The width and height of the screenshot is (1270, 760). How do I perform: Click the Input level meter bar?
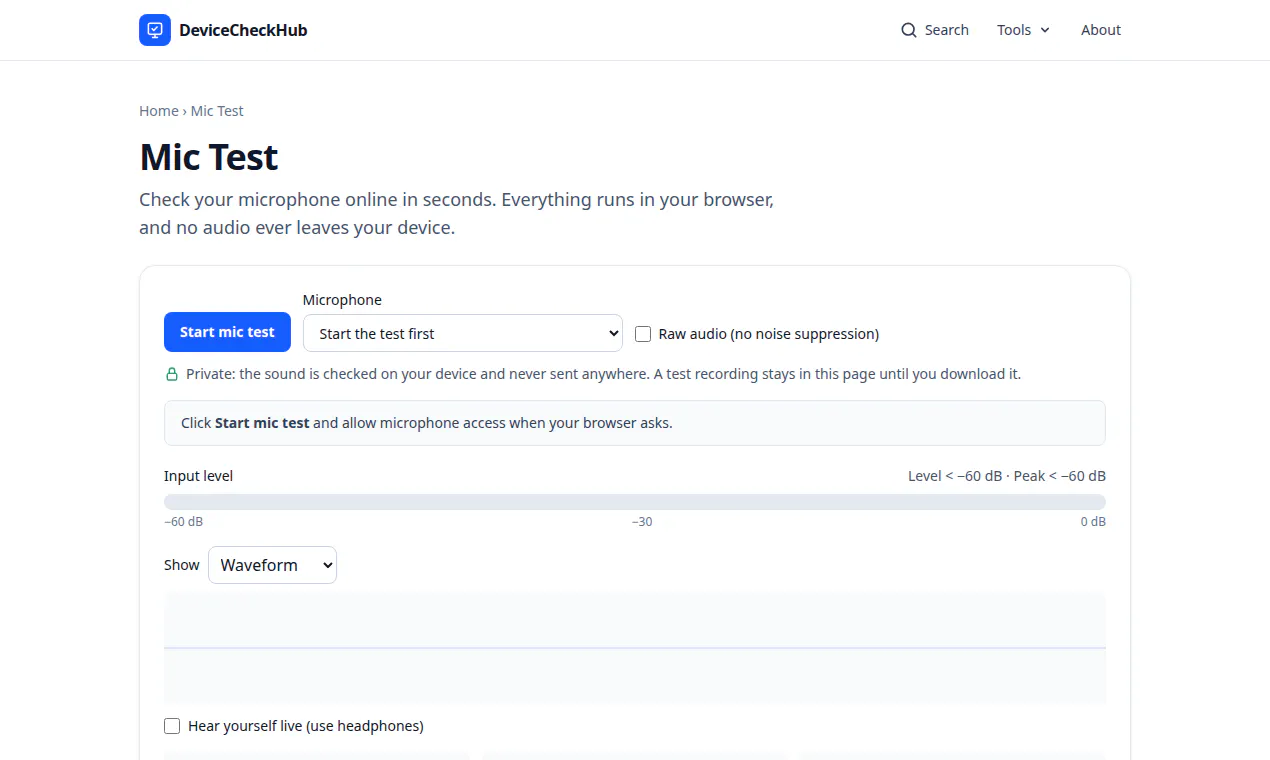tap(635, 502)
